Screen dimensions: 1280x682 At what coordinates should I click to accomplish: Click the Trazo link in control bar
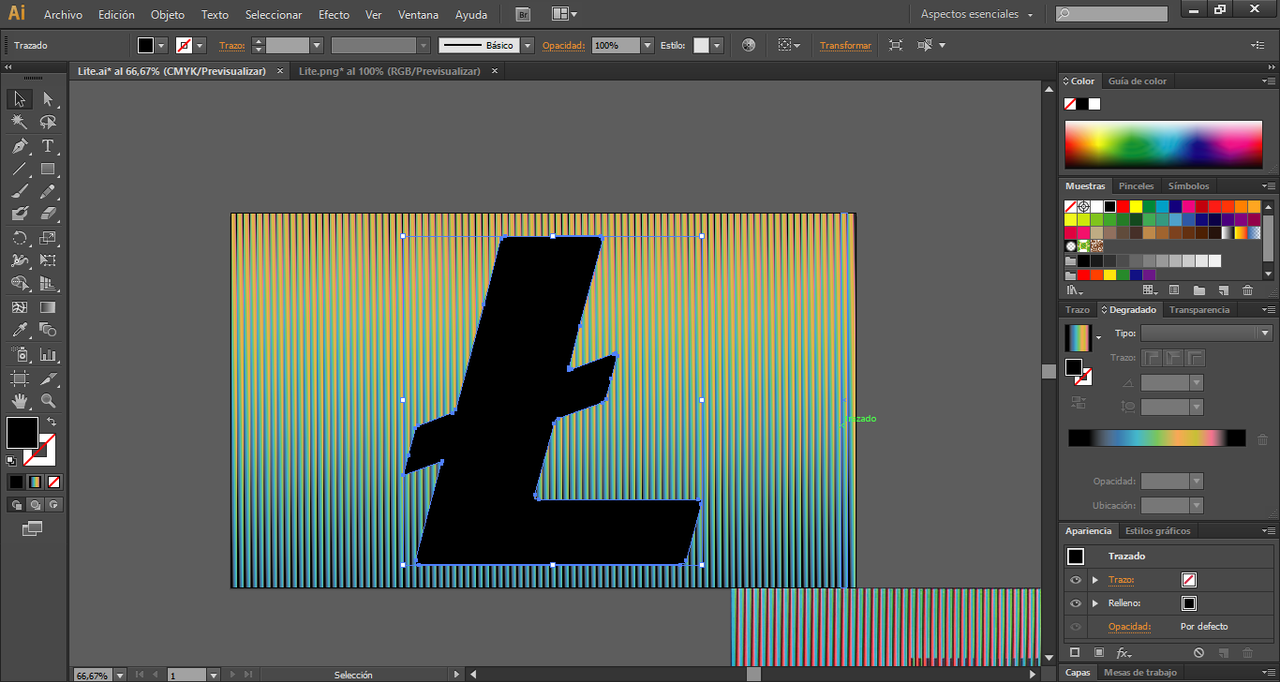tap(232, 45)
